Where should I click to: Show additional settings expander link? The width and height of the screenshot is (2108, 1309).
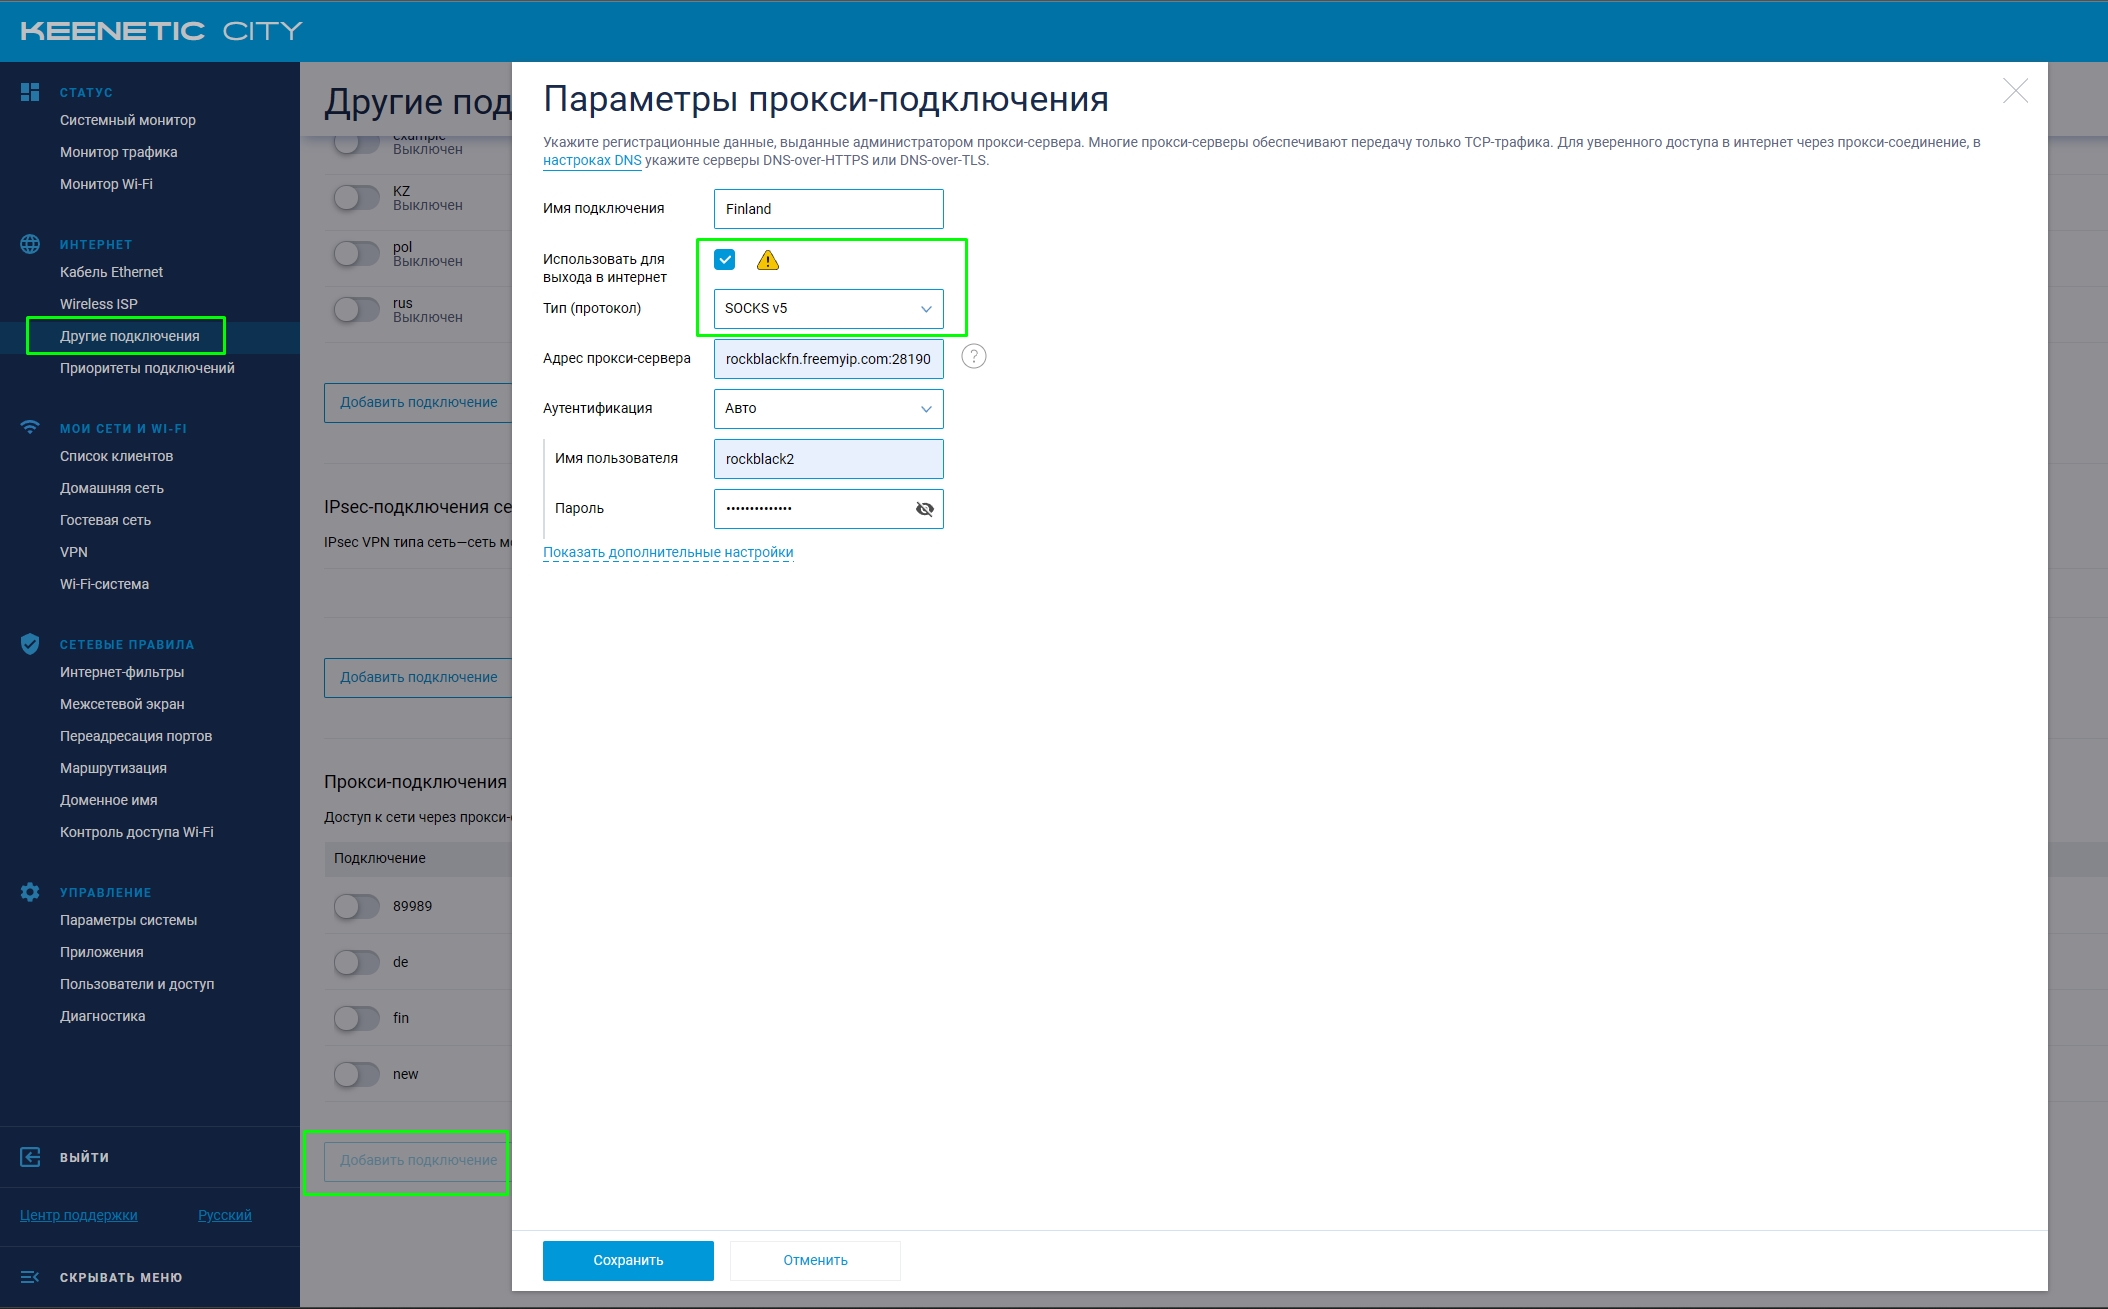[x=668, y=552]
